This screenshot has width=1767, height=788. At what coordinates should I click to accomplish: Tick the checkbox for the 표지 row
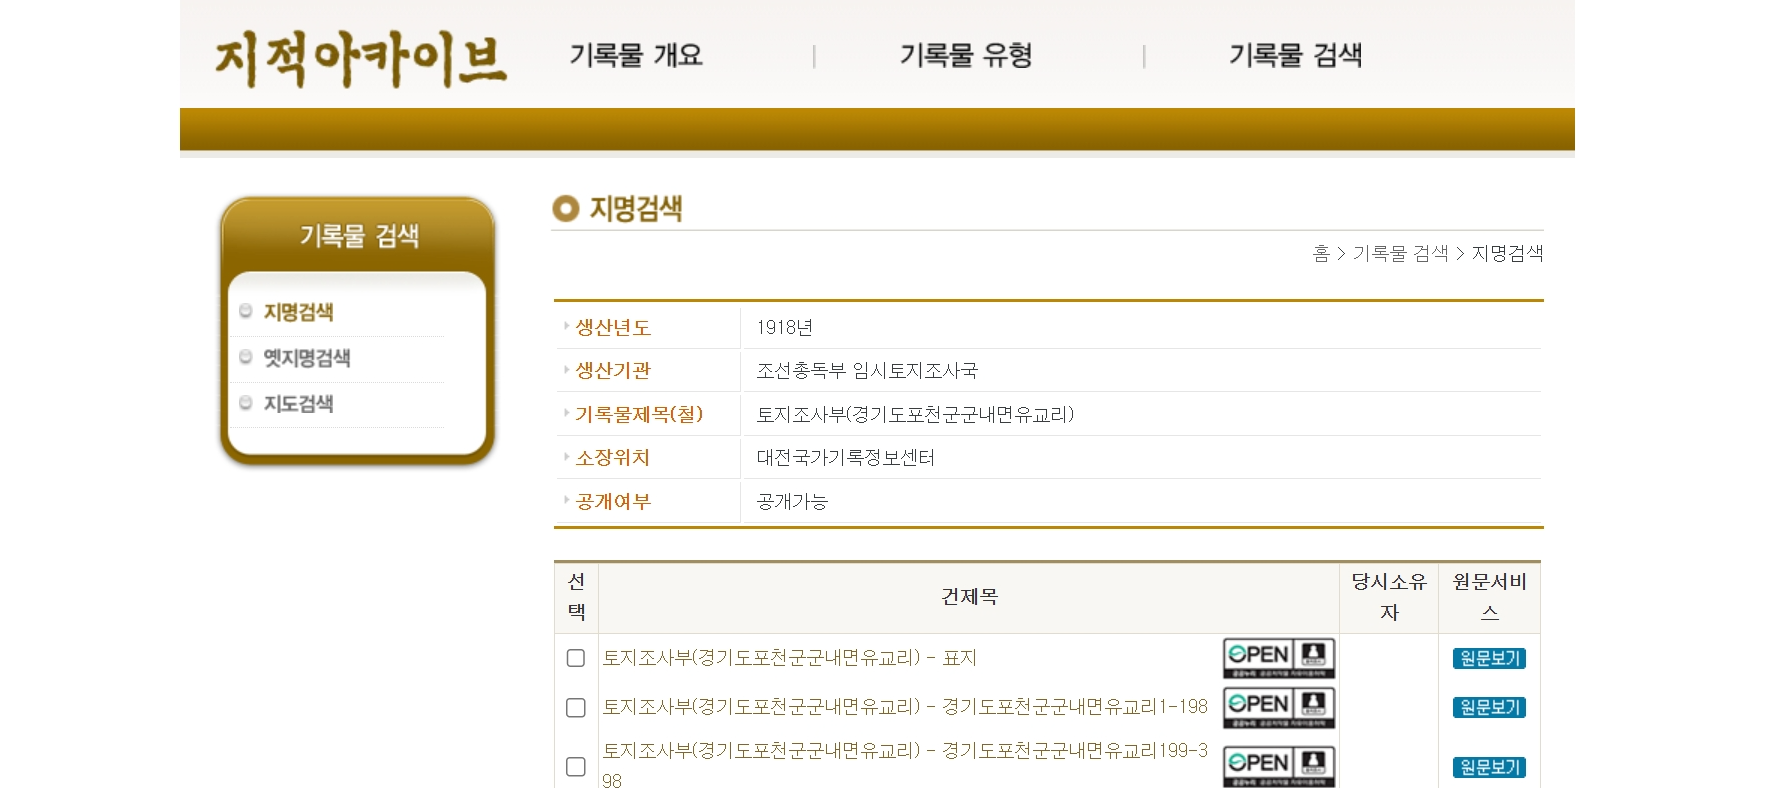coord(576,658)
